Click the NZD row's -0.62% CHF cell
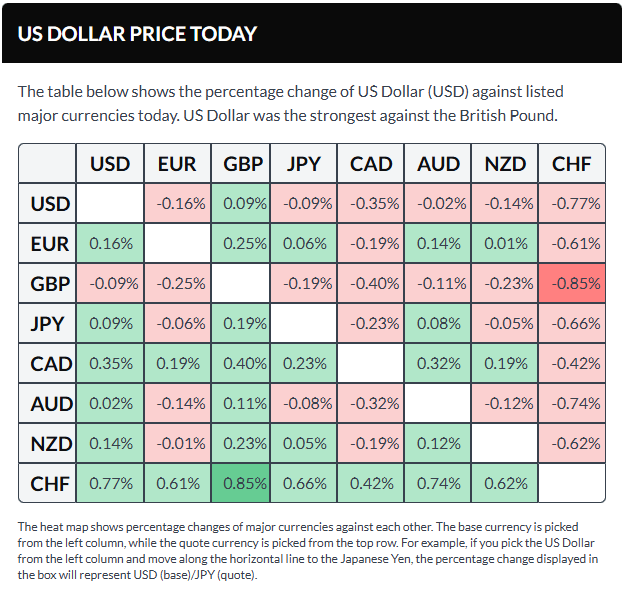The width and height of the screenshot is (625, 590). pyautogui.click(x=572, y=443)
